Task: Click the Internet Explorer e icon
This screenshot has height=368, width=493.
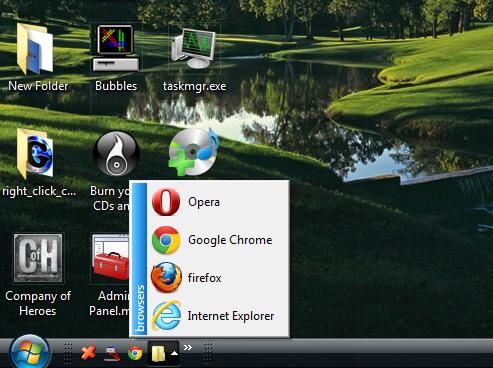Action: [x=166, y=315]
